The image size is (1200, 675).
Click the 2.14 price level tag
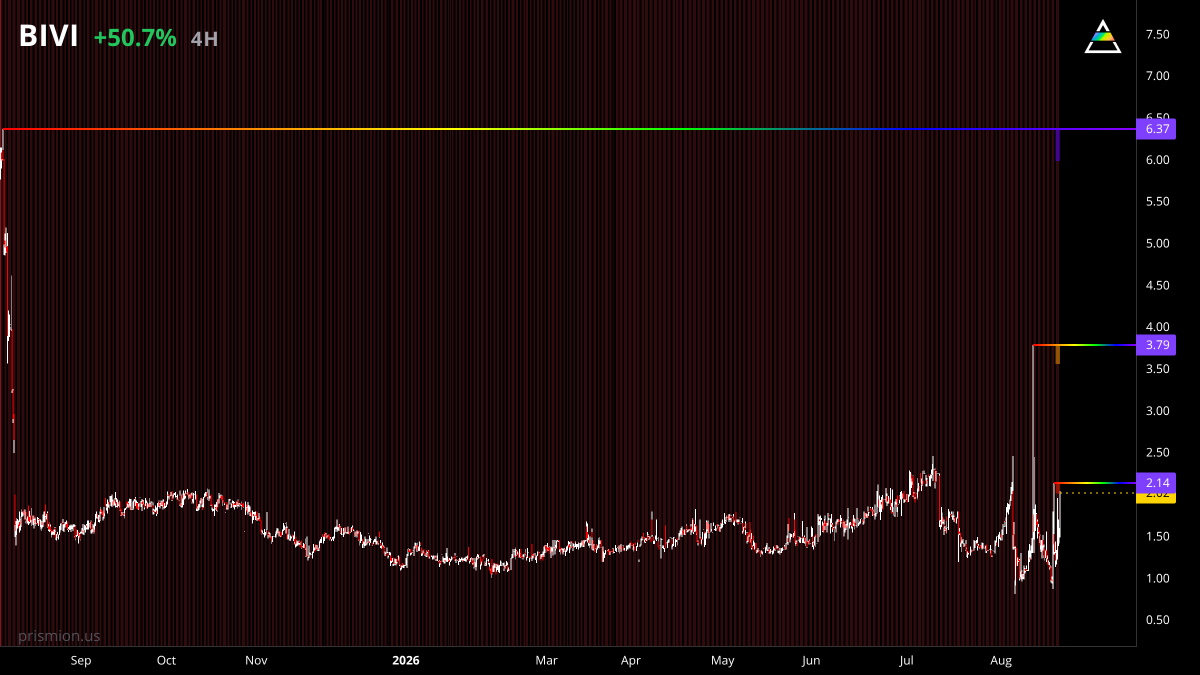coord(1156,483)
